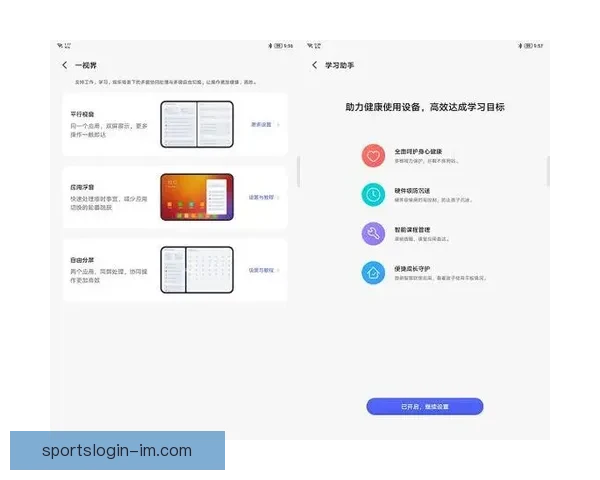Open the settings link of the 应用浮窗 card
Viewport: 600px width, 480px height.
click(264, 197)
